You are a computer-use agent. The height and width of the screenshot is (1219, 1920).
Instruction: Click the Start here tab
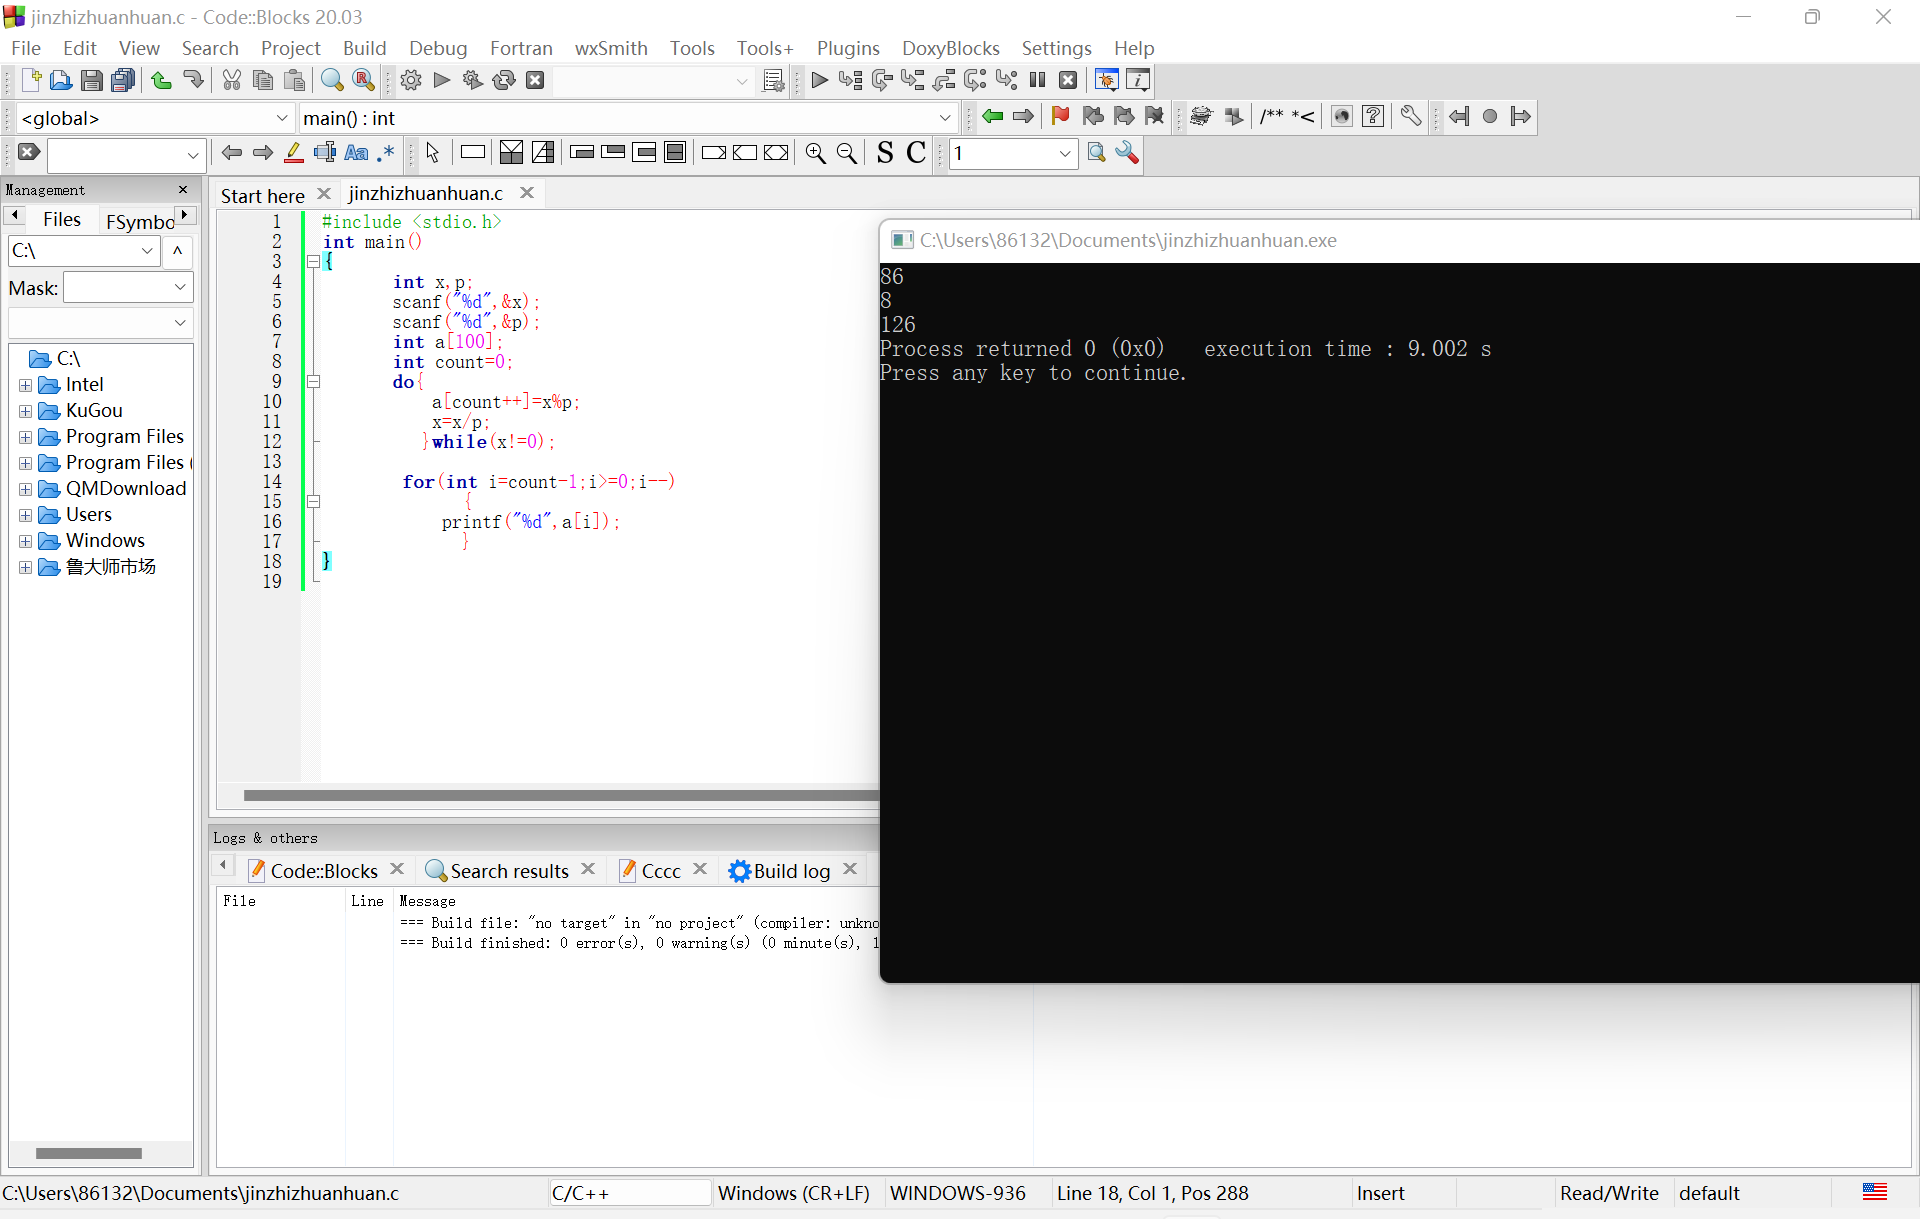click(x=262, y=195)
